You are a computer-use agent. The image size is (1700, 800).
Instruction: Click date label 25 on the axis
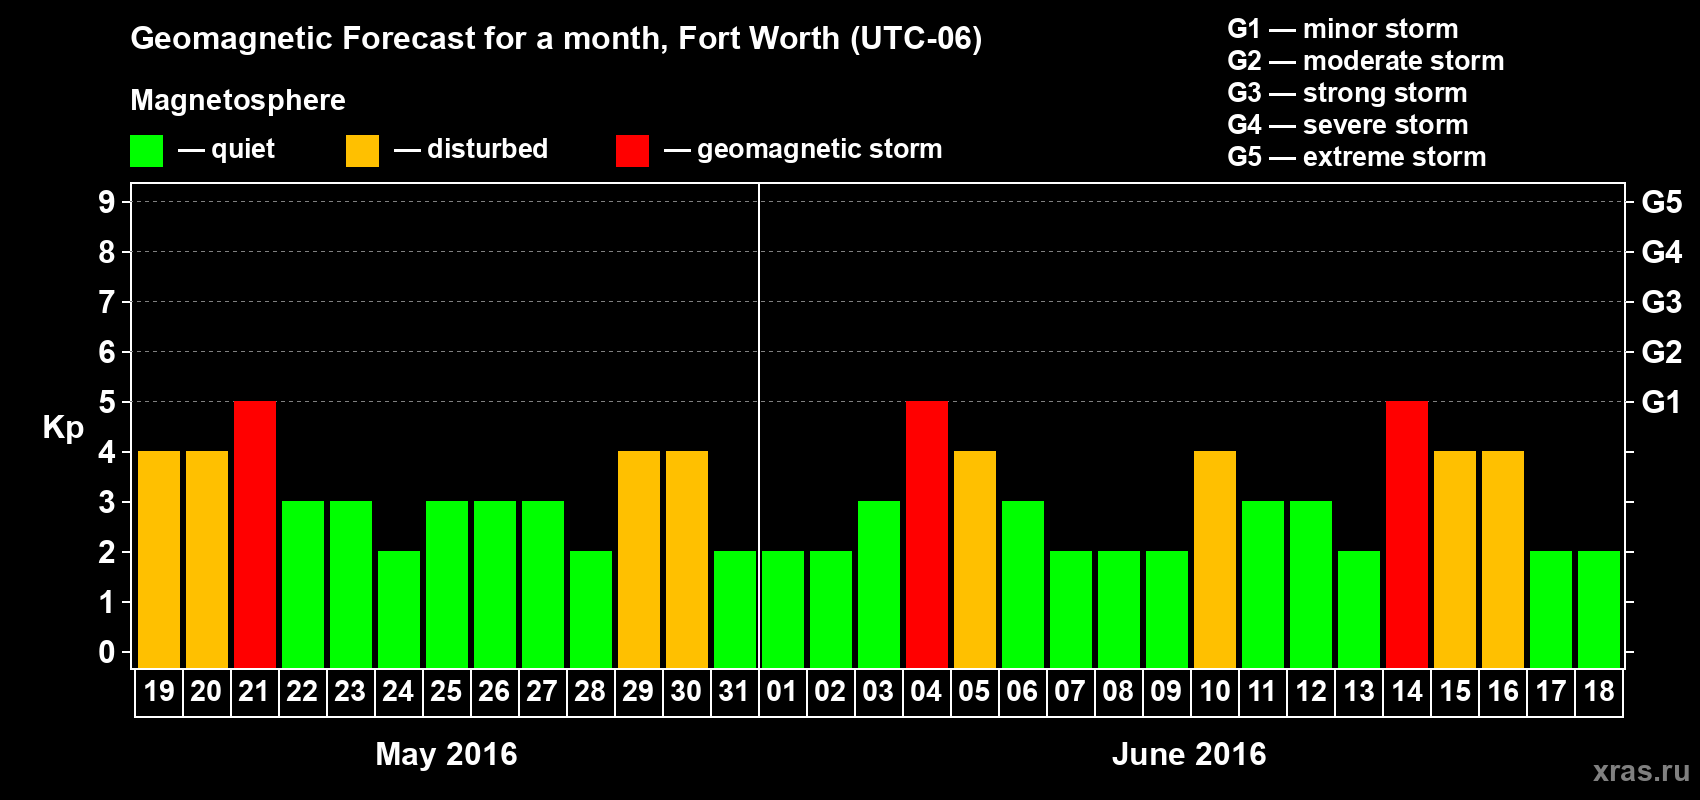pyautogui.click(x=447, y=692)
